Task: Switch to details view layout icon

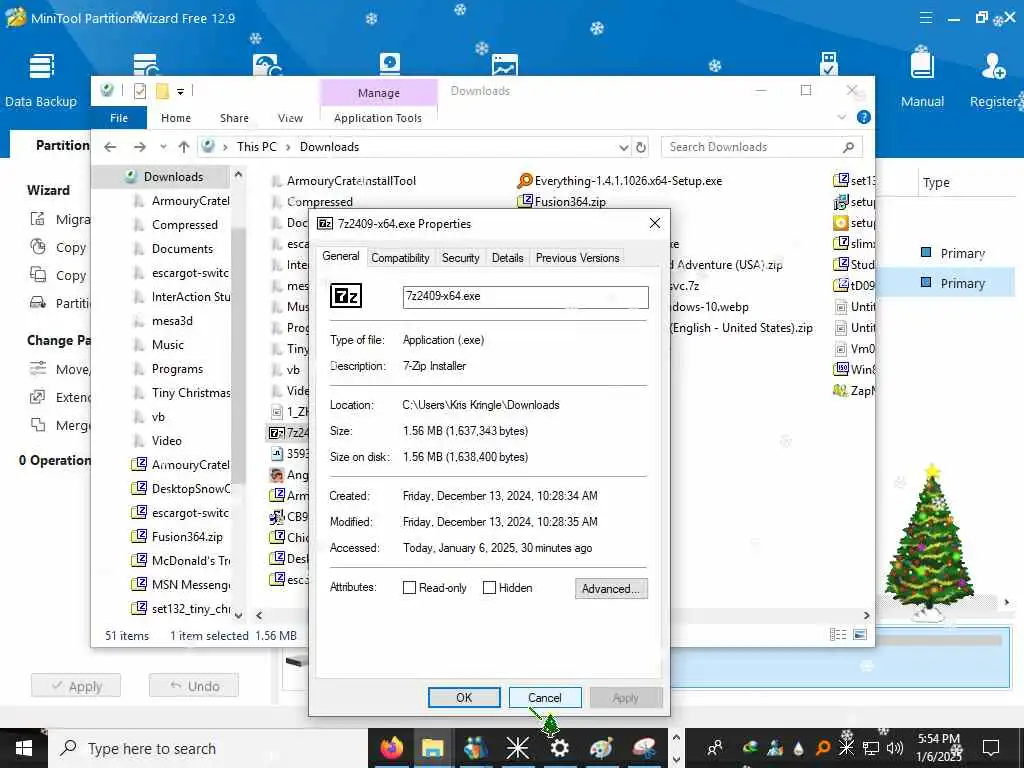Action: tap(837, 634)
